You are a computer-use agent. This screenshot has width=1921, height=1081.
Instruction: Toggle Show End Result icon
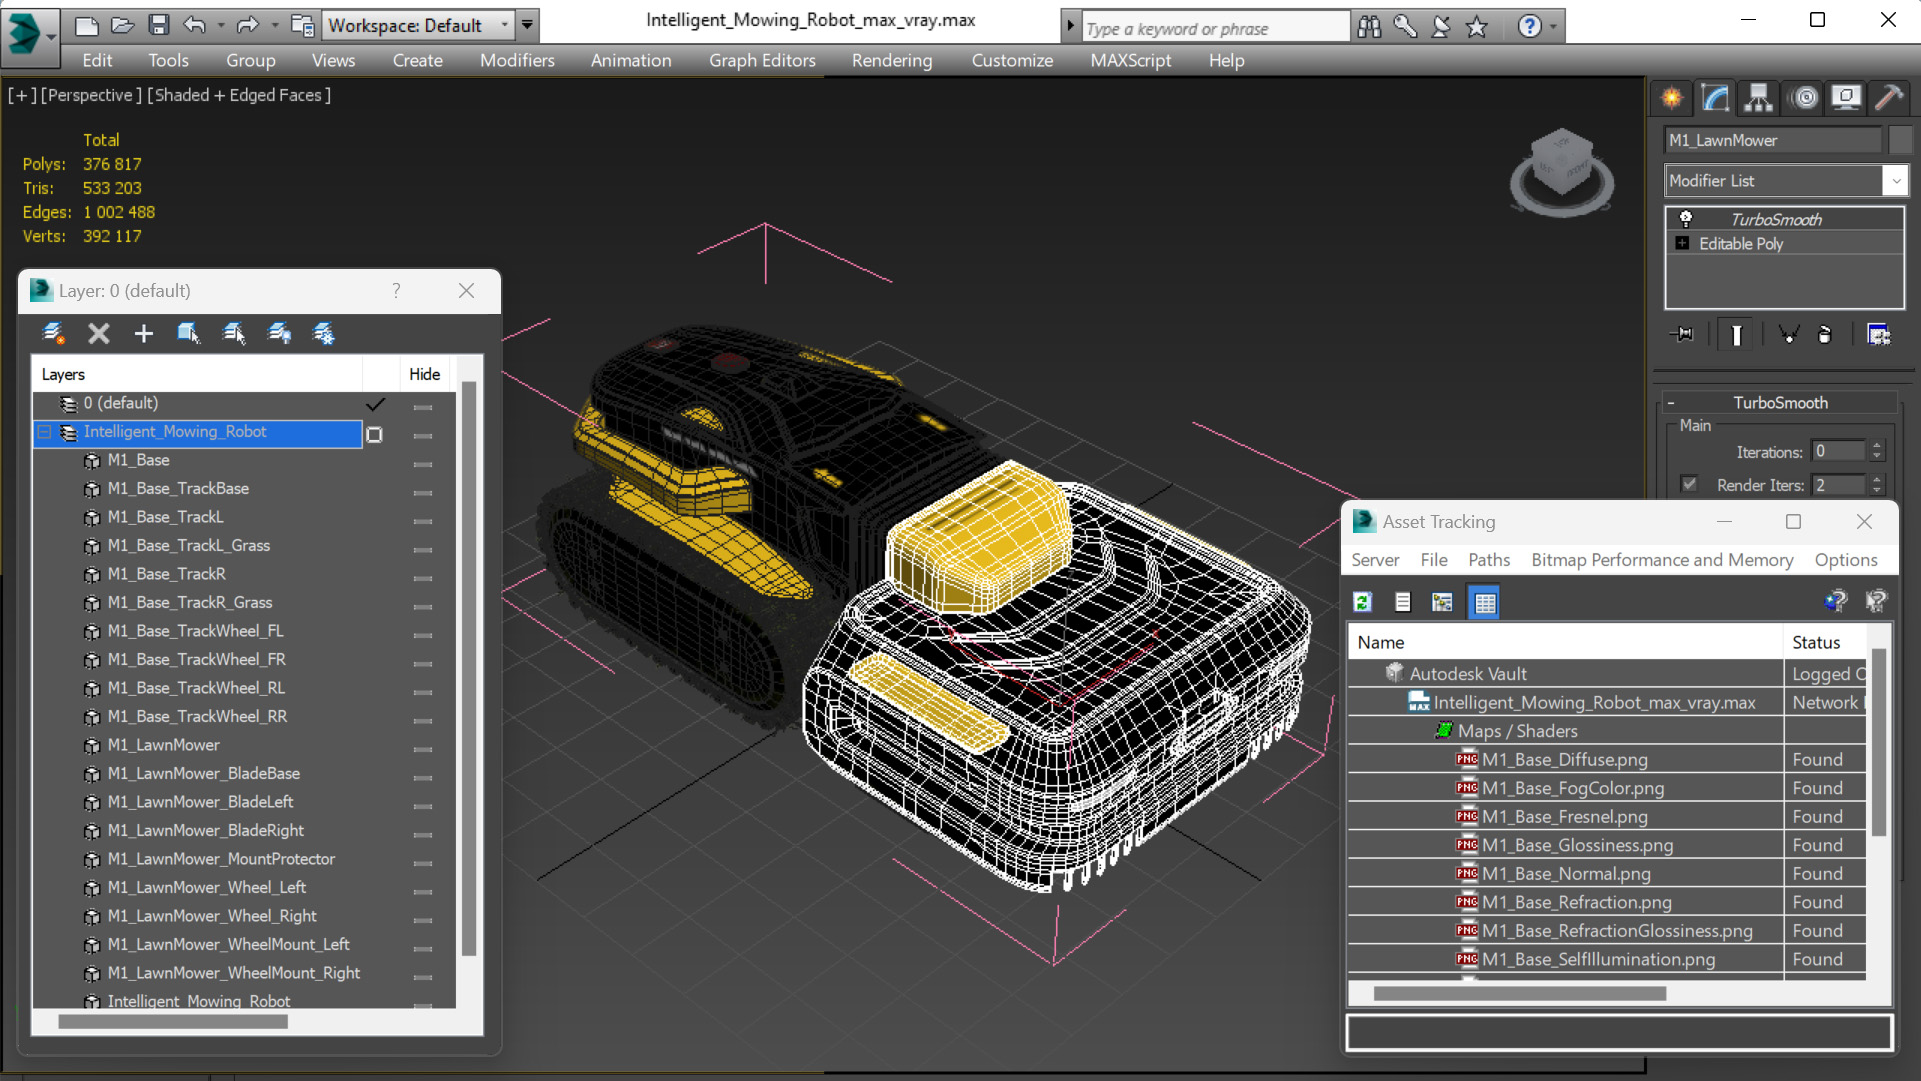click(1736, 335)
